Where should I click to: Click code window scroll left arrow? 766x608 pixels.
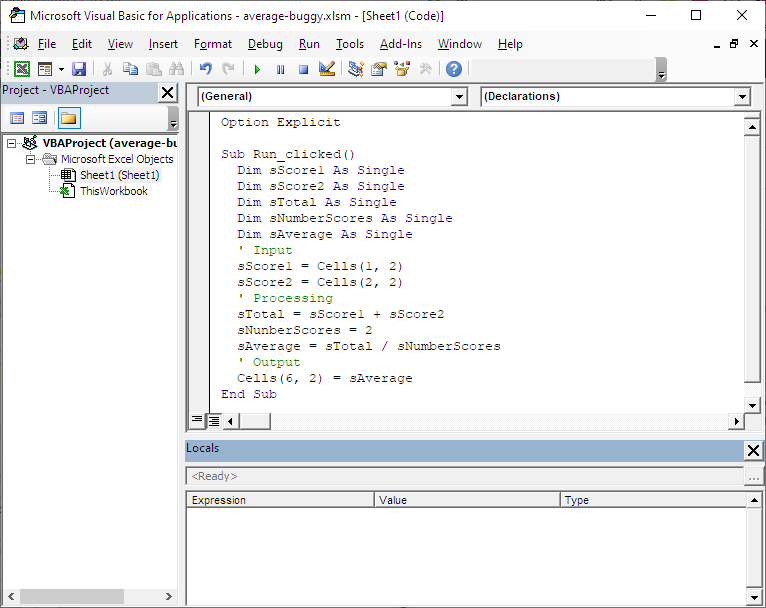tap(231, 421)
